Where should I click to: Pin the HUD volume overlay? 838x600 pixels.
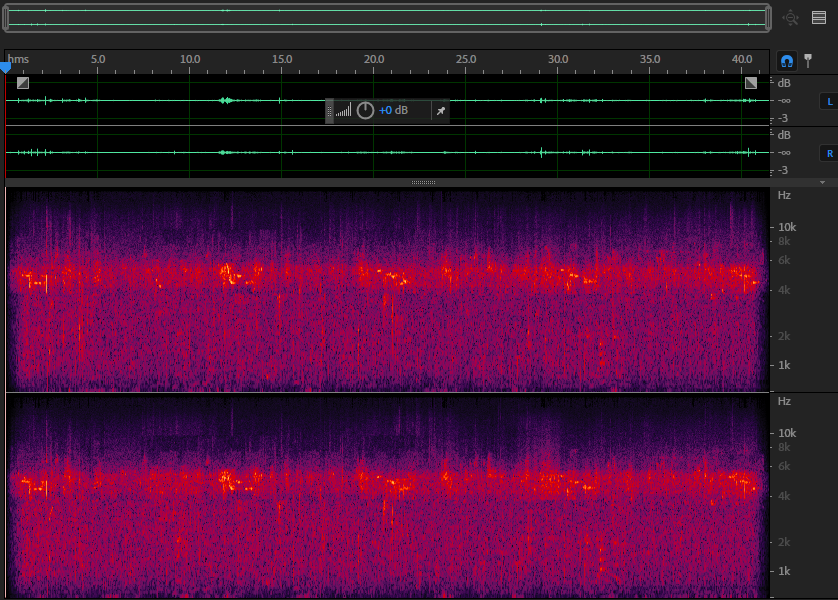[440, 111]
